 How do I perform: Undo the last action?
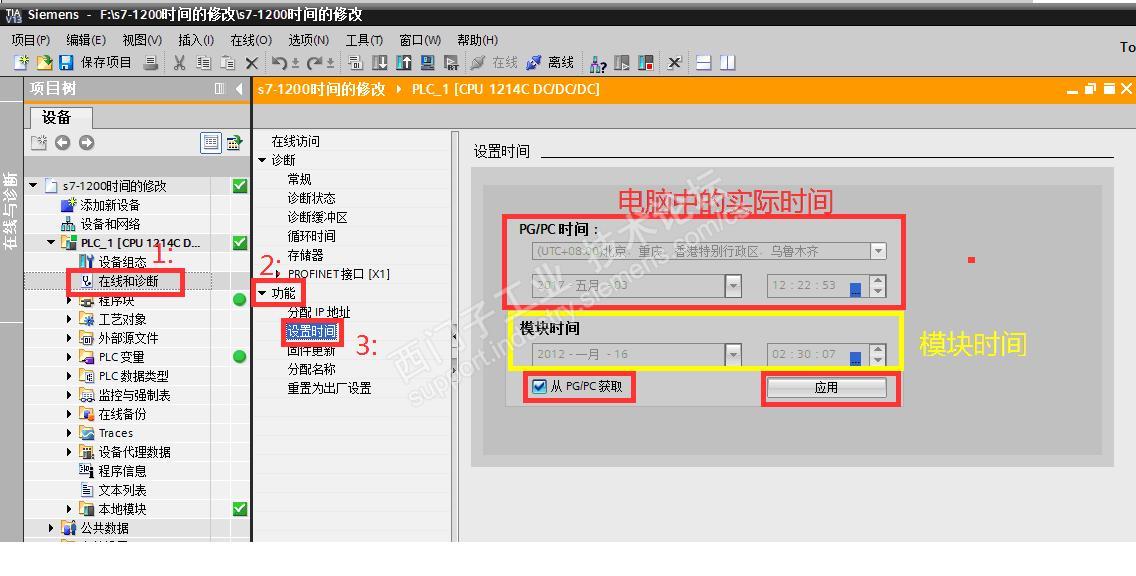pos(280,63)
